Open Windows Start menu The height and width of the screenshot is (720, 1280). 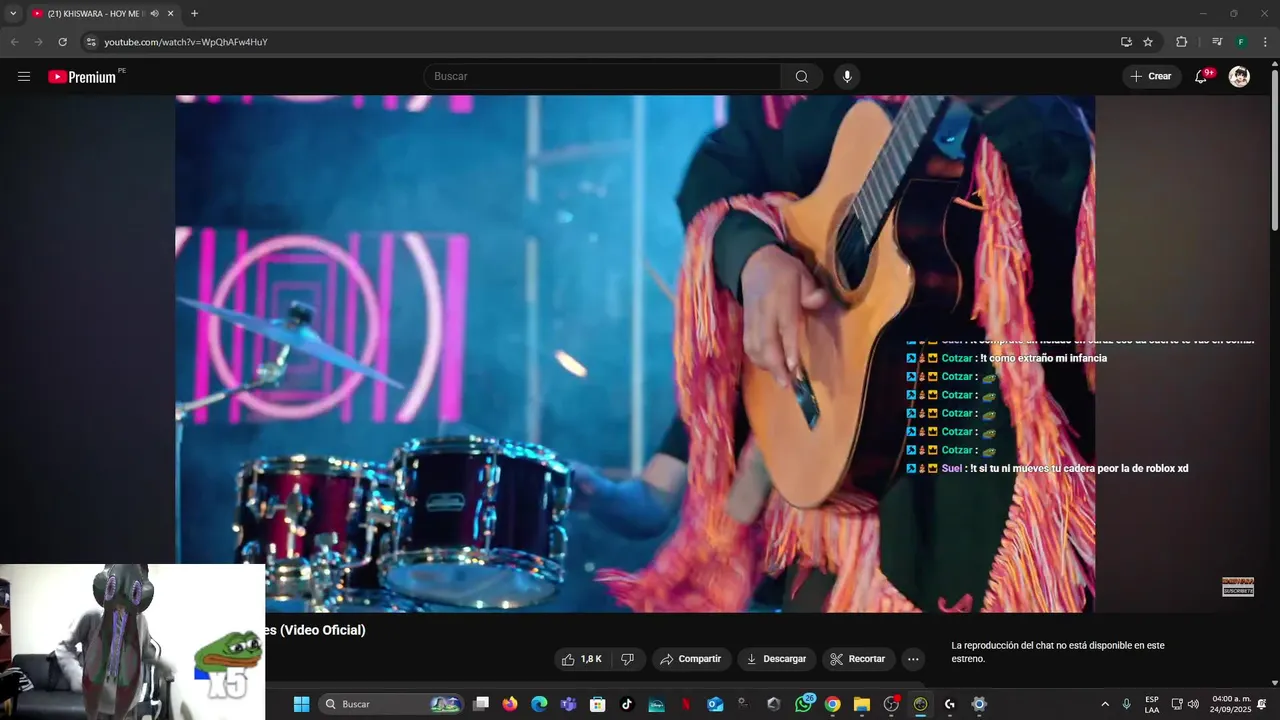pos(301,704)
